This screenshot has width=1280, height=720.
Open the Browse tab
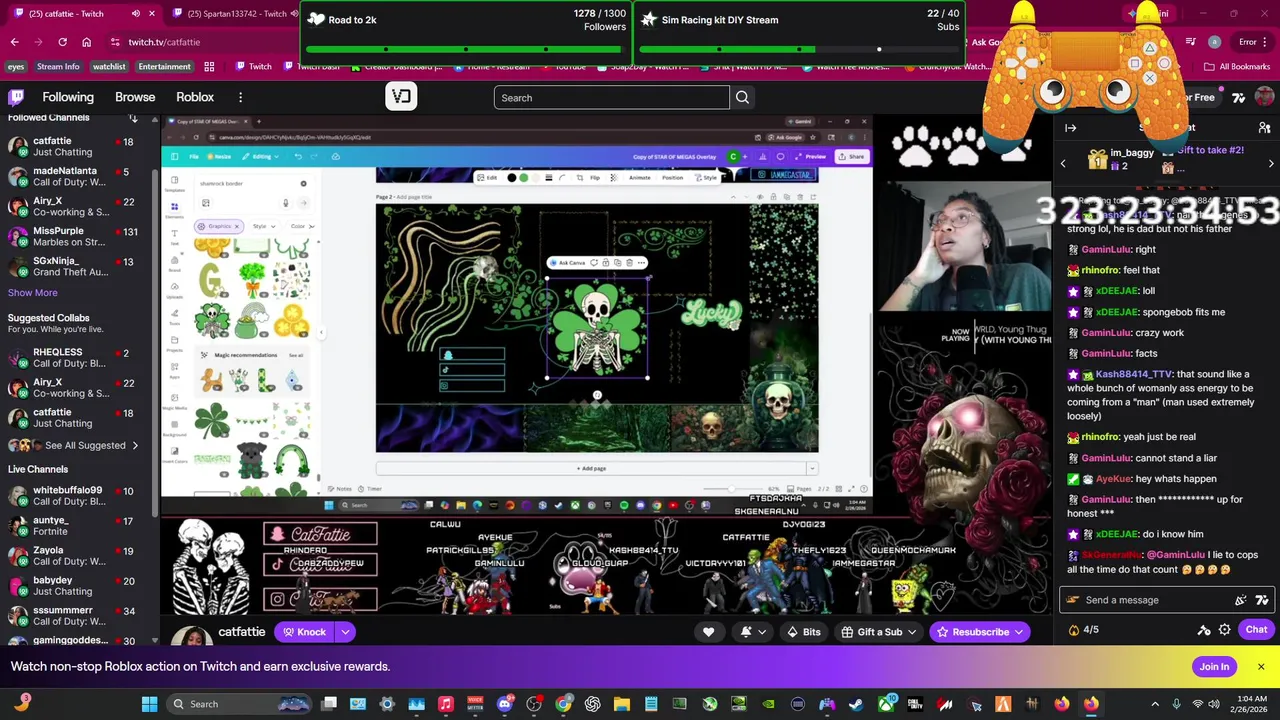click(135, 97)
